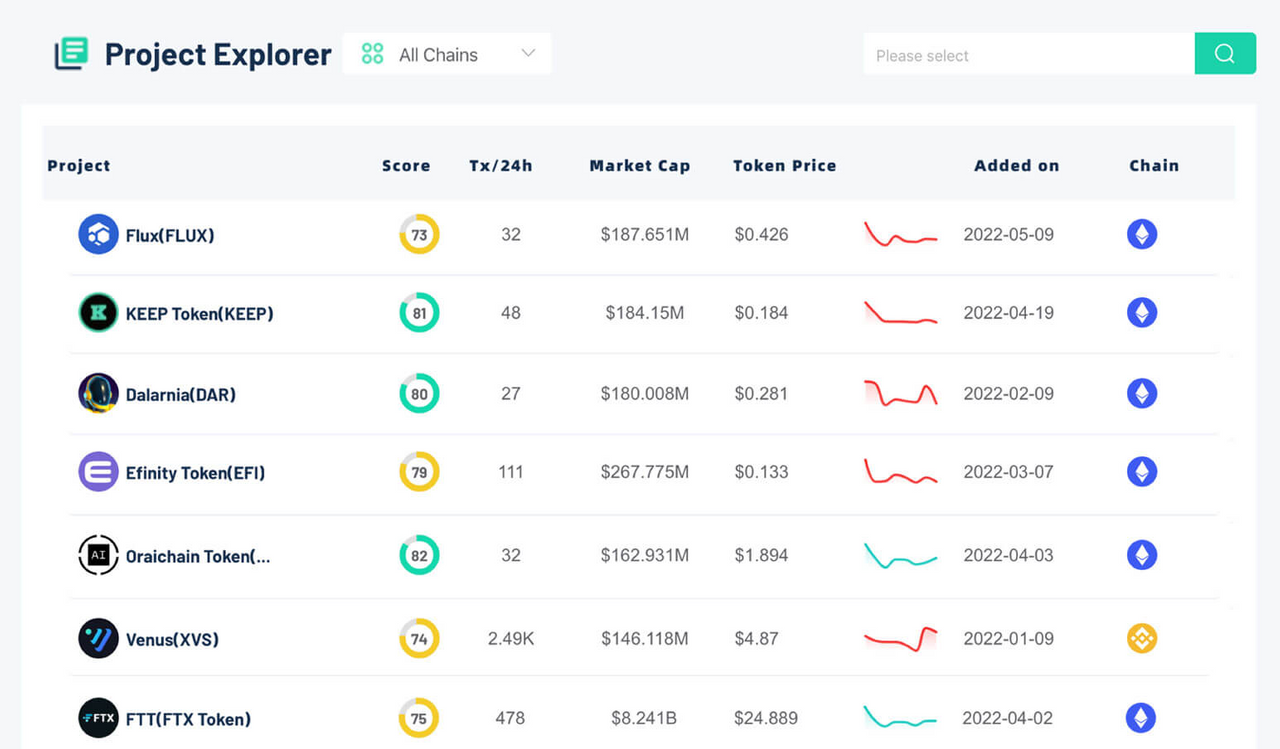Sort by the Market Cap column header

640,166
